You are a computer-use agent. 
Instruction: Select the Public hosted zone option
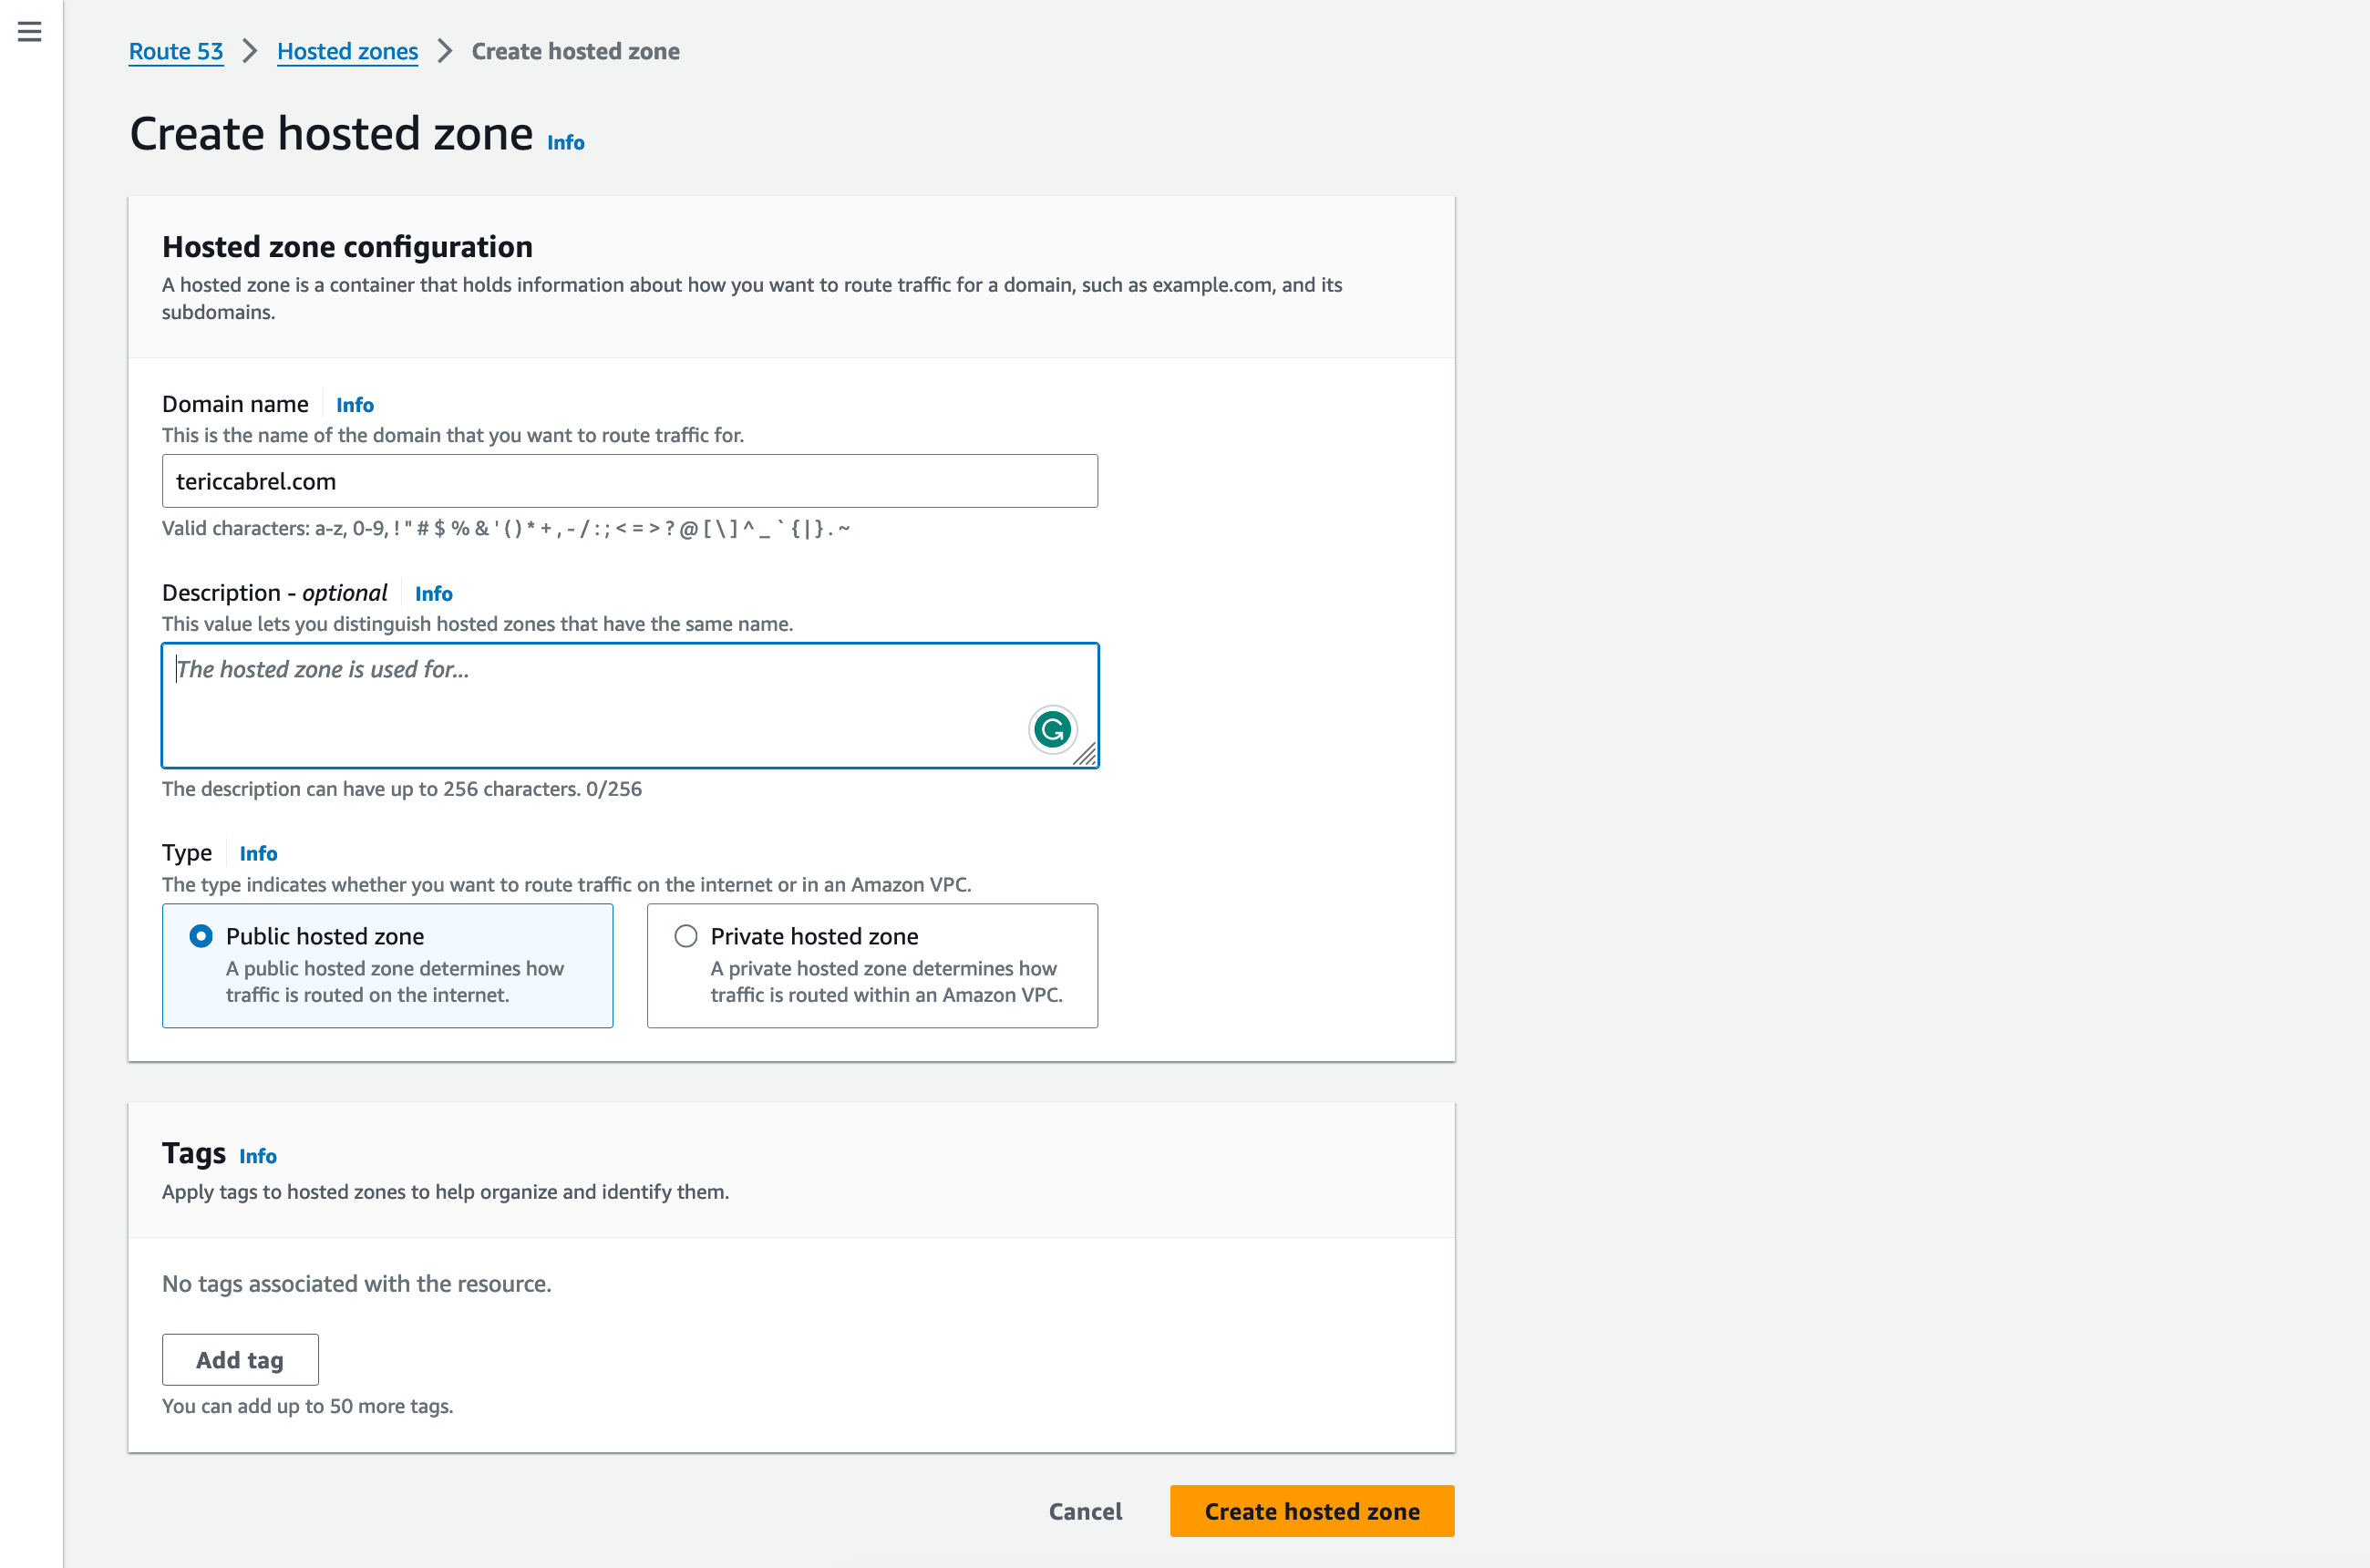(200, 936)
